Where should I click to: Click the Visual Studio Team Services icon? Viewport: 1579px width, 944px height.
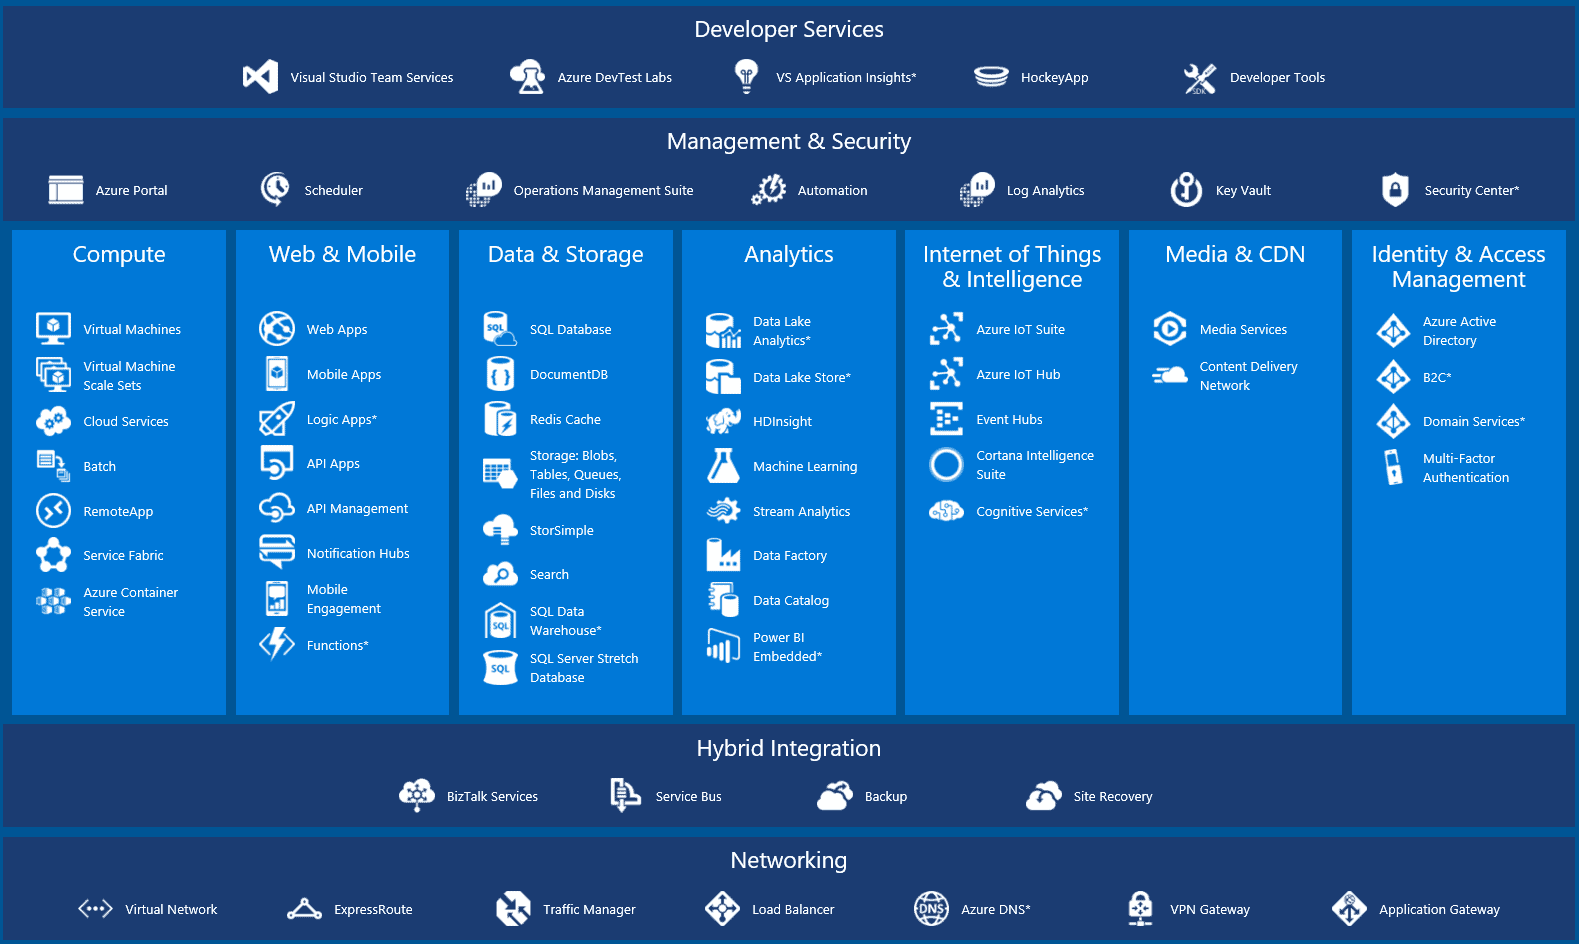click(260, 77)
